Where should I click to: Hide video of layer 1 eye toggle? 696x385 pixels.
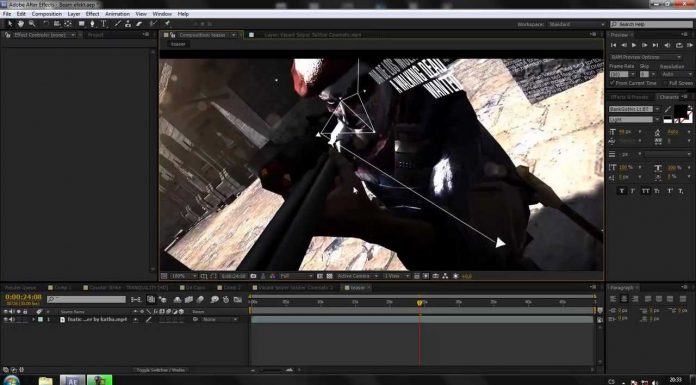pyautogui.click(x=6, y=319)
